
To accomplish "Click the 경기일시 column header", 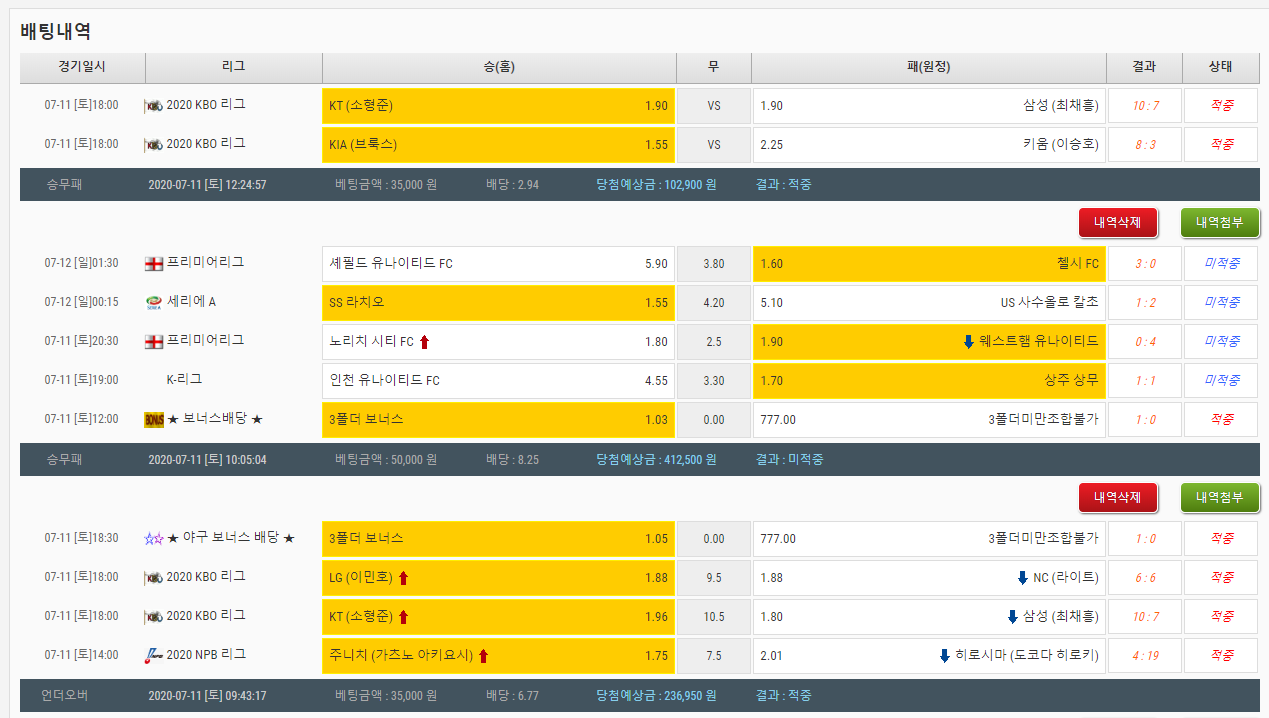I will (82, 67).
